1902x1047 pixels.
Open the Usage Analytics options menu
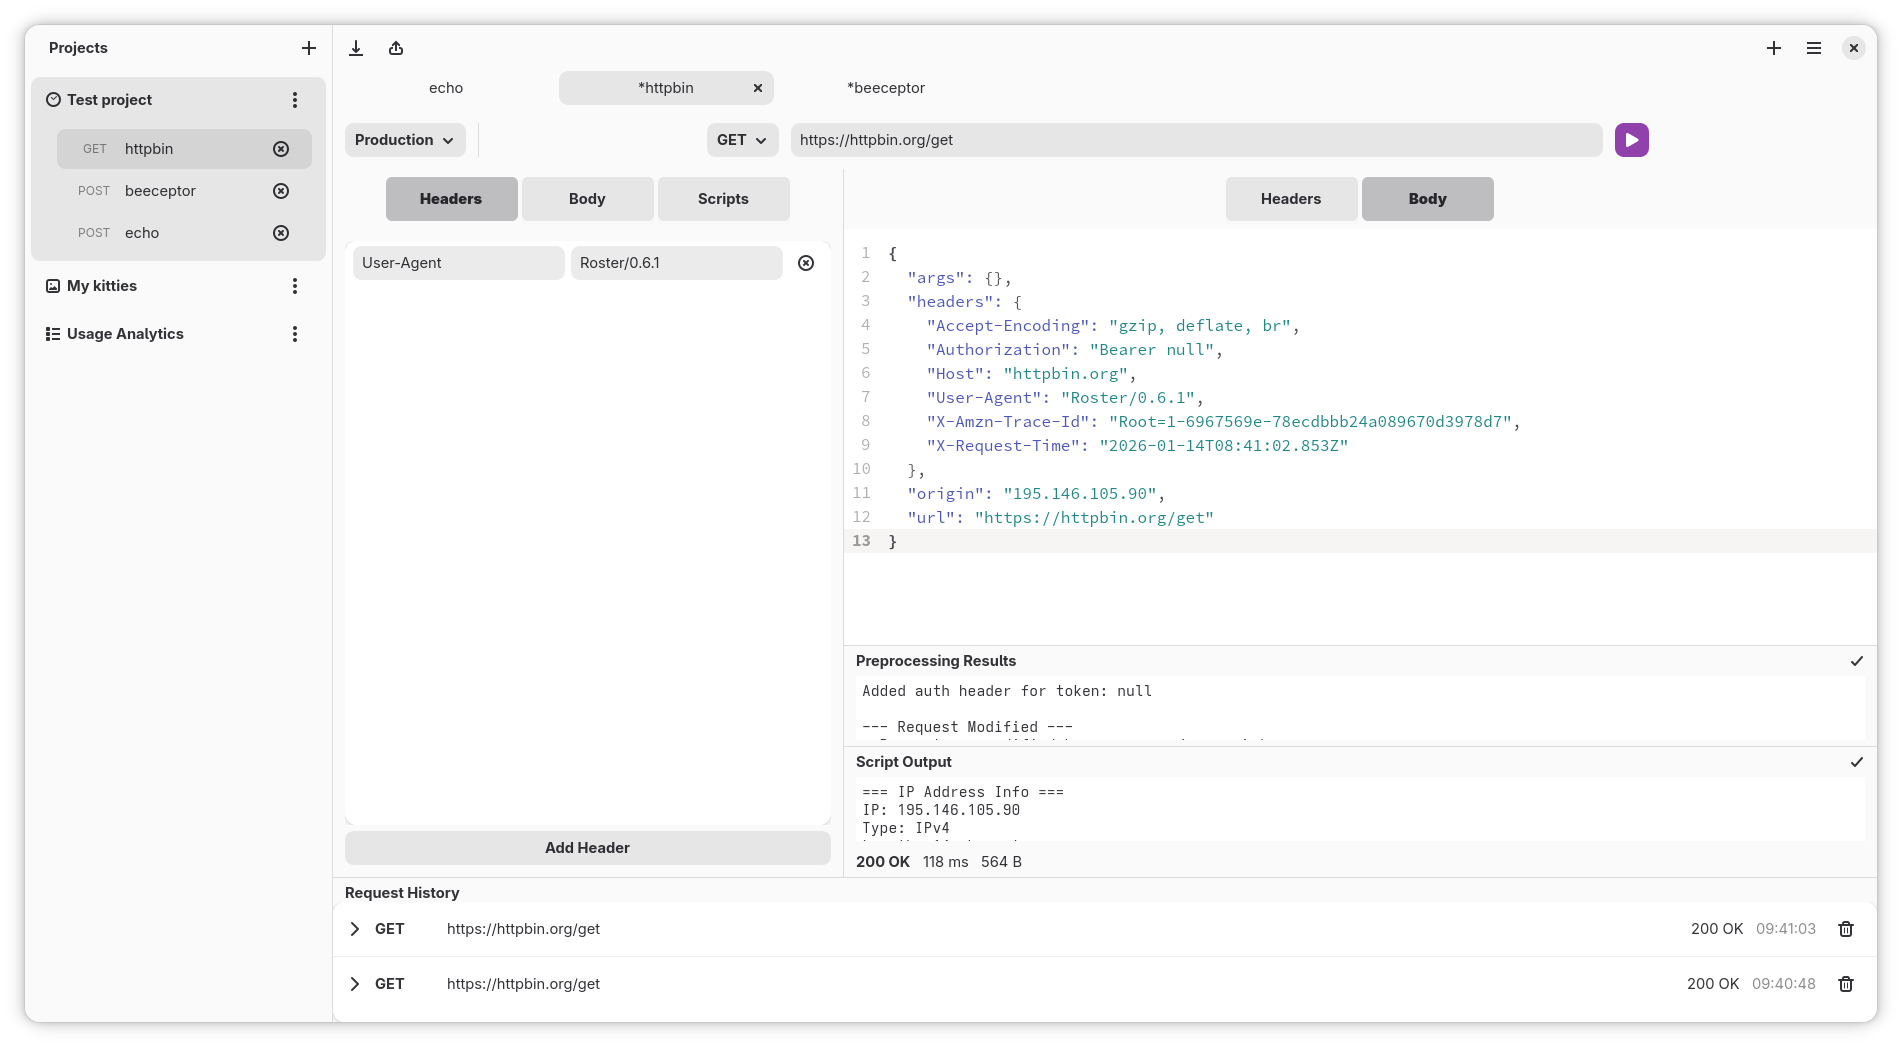coord(295,333)
